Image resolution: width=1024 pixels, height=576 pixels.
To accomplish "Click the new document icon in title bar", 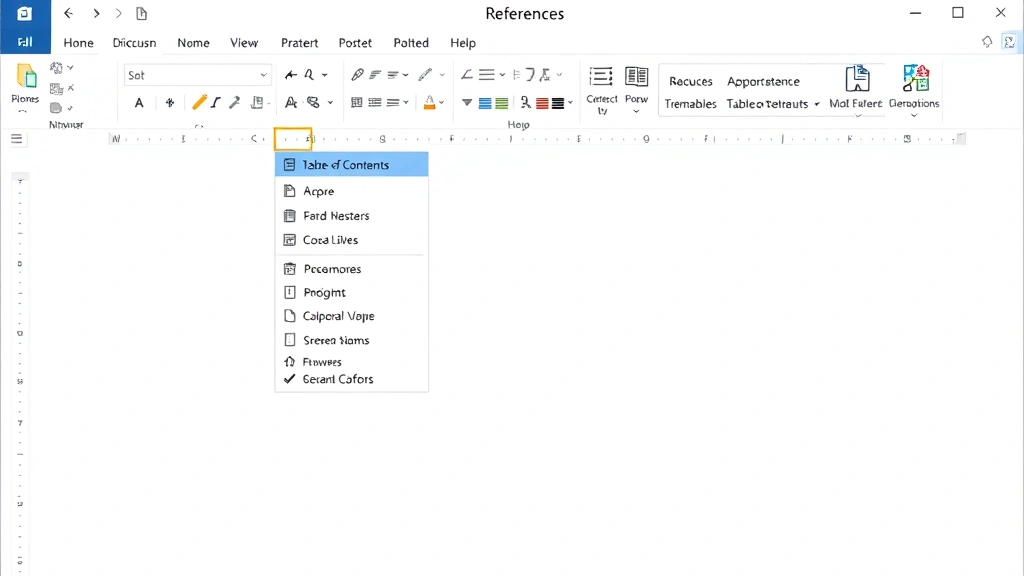I will pyautogui.click(x=140, y=15).
